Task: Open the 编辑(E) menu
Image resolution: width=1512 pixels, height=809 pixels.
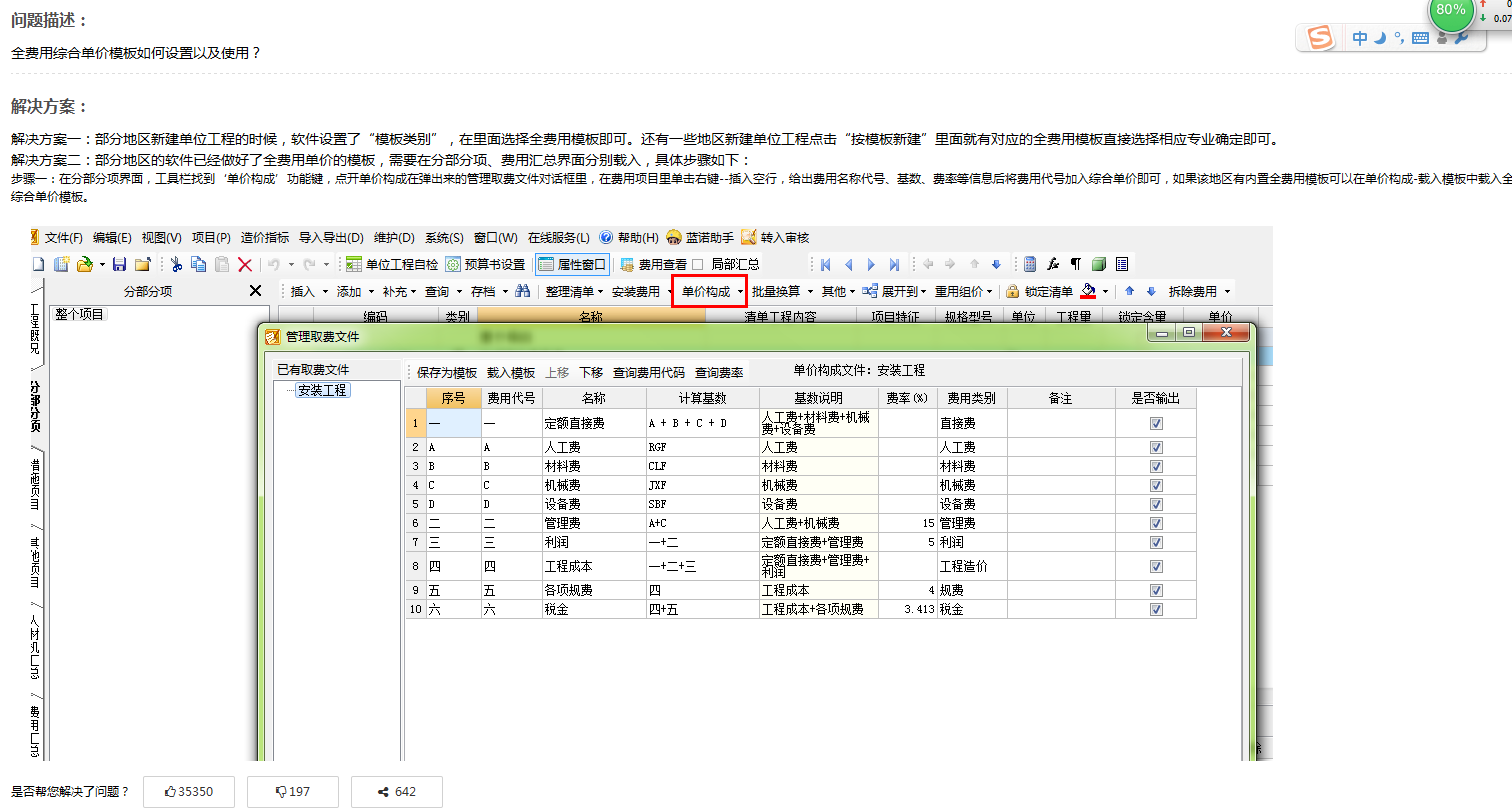Action: (112, 238)
